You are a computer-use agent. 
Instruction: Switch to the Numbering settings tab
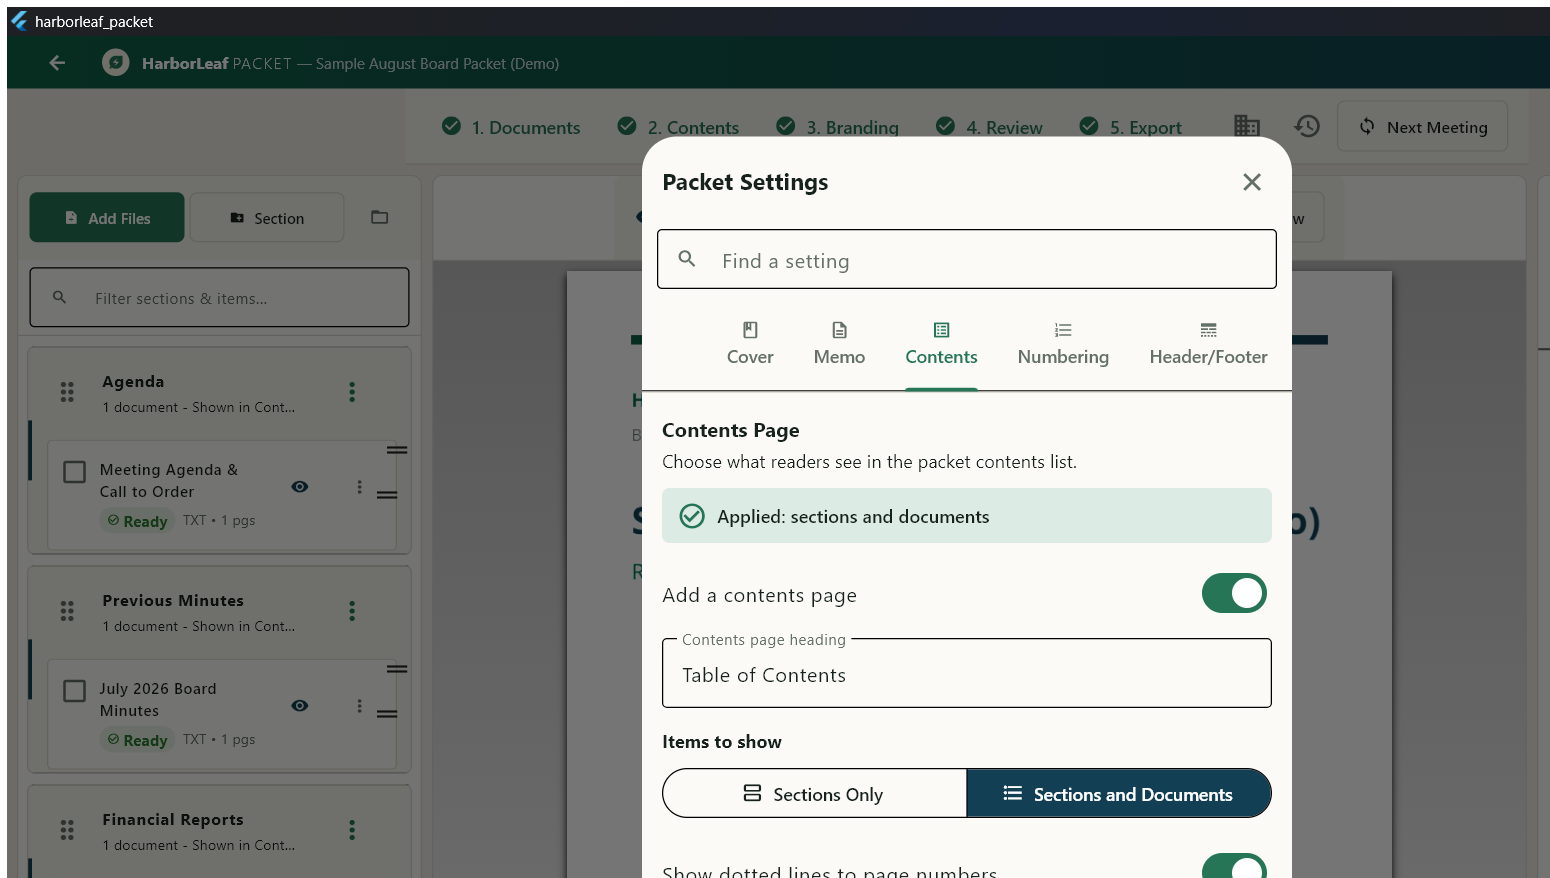click(1063, 344)
